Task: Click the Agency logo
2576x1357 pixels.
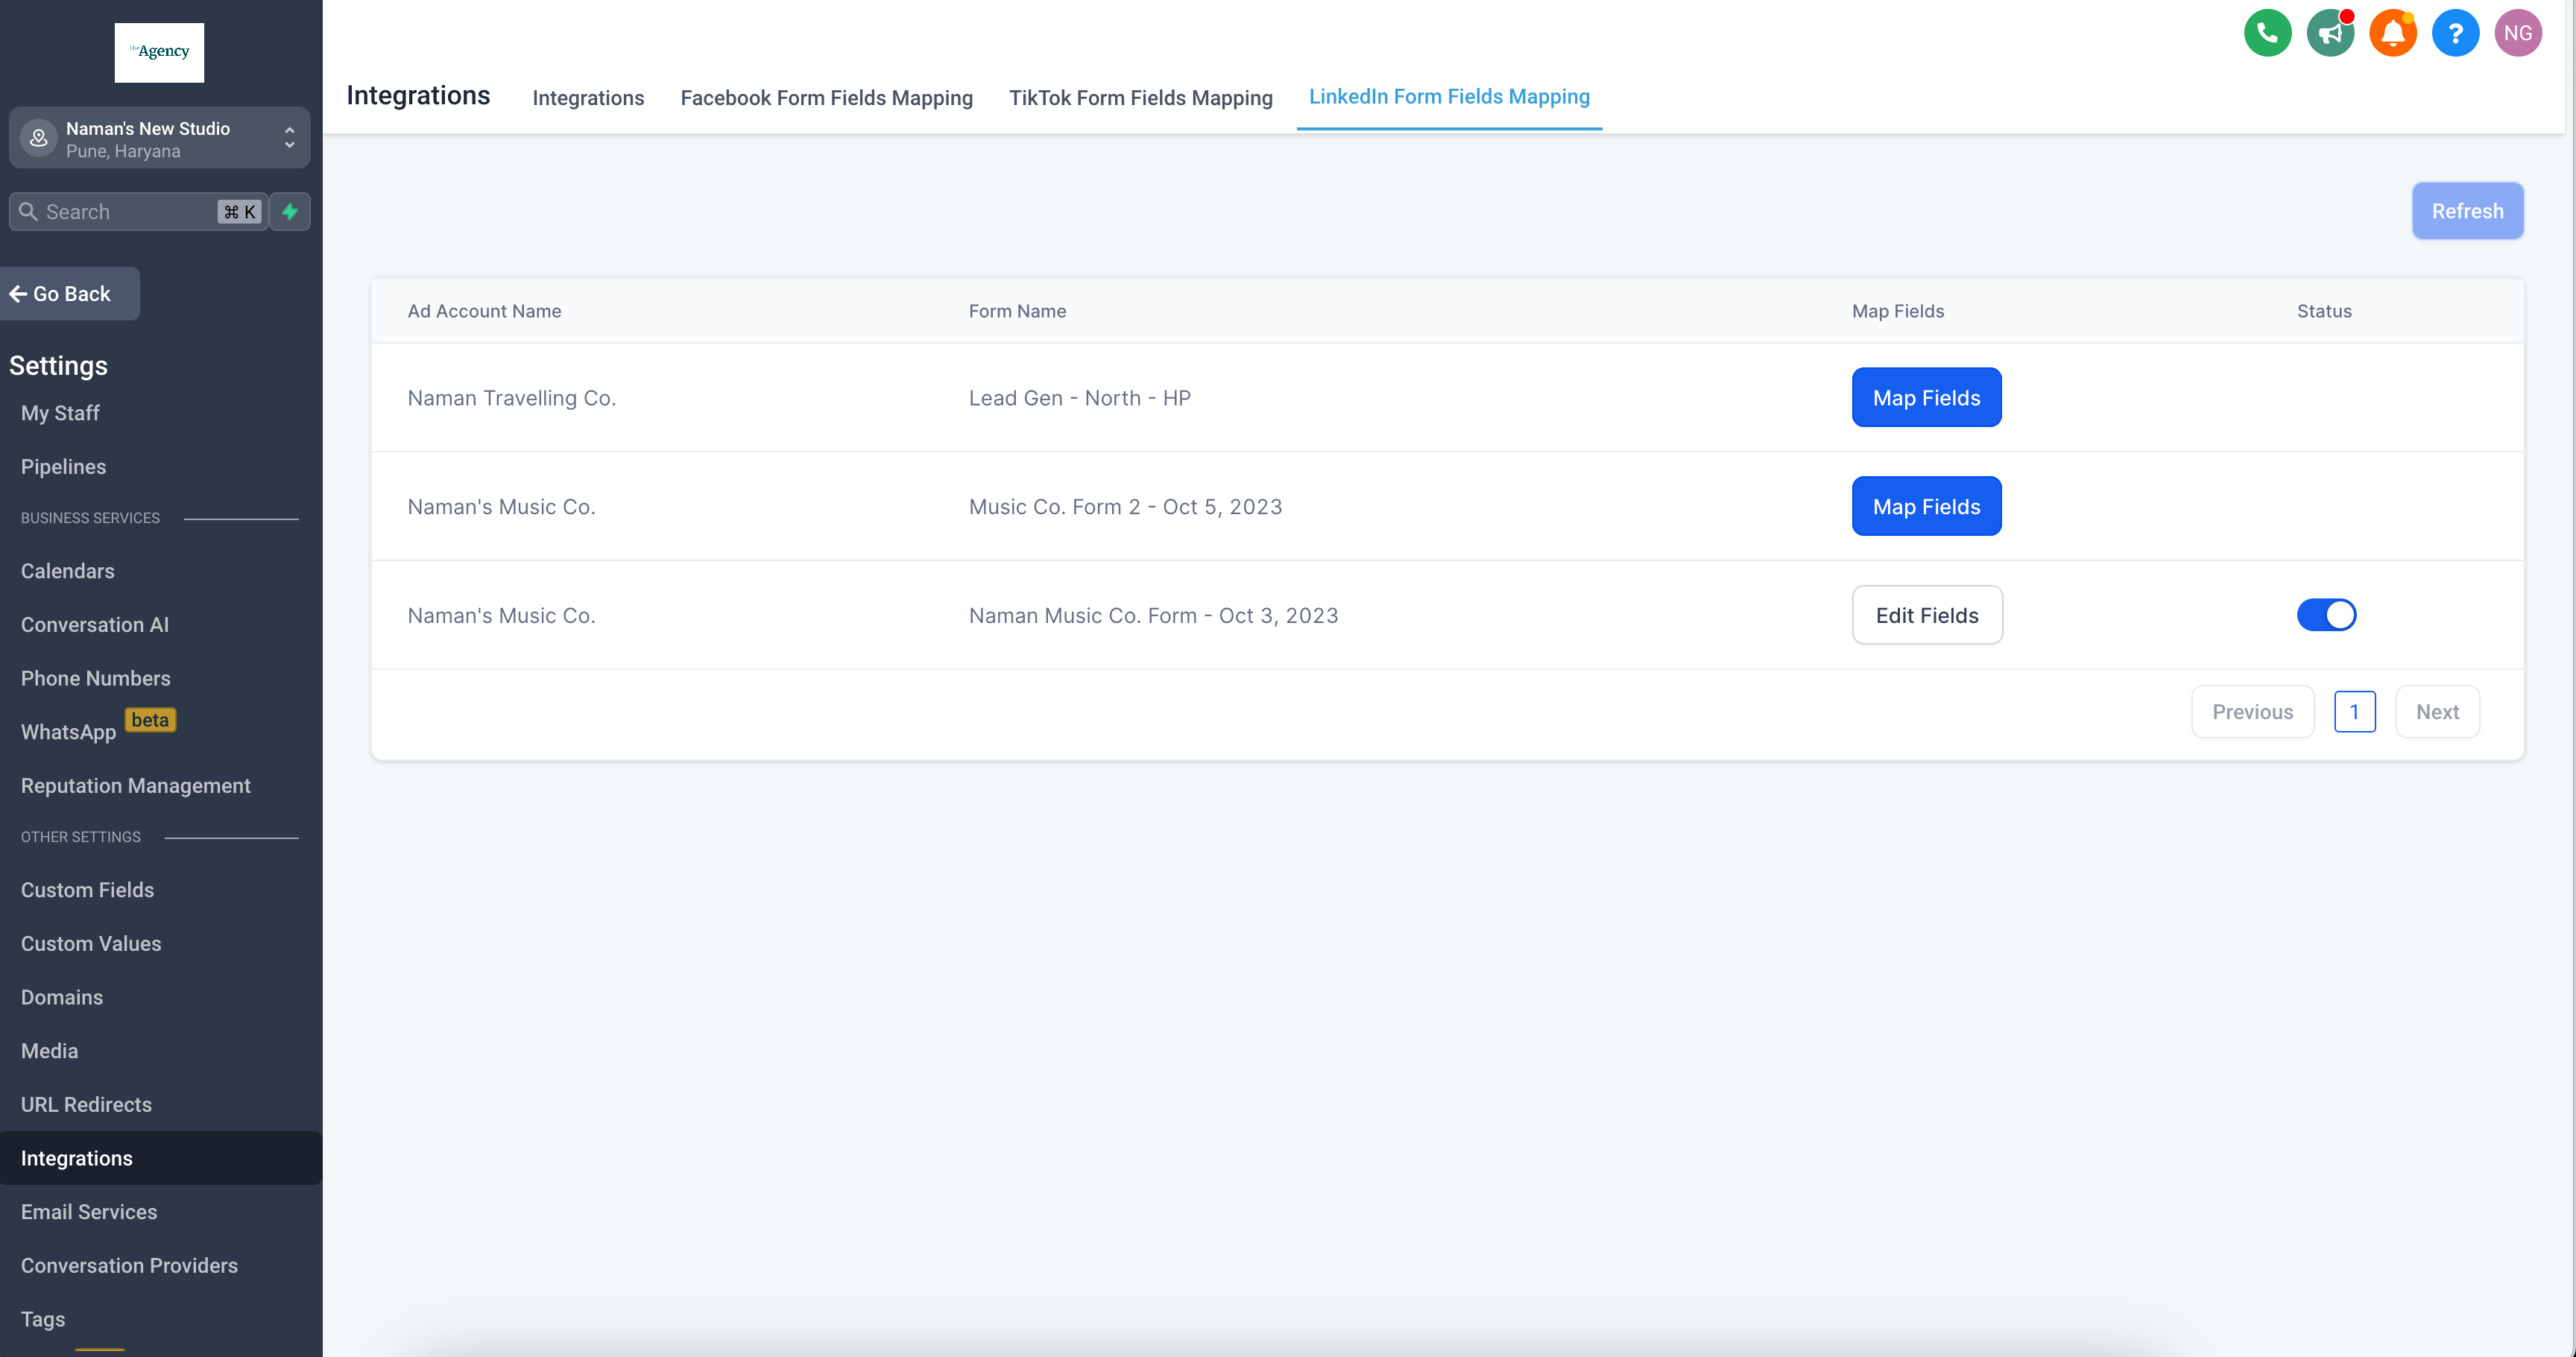Action: pos(159,52)
